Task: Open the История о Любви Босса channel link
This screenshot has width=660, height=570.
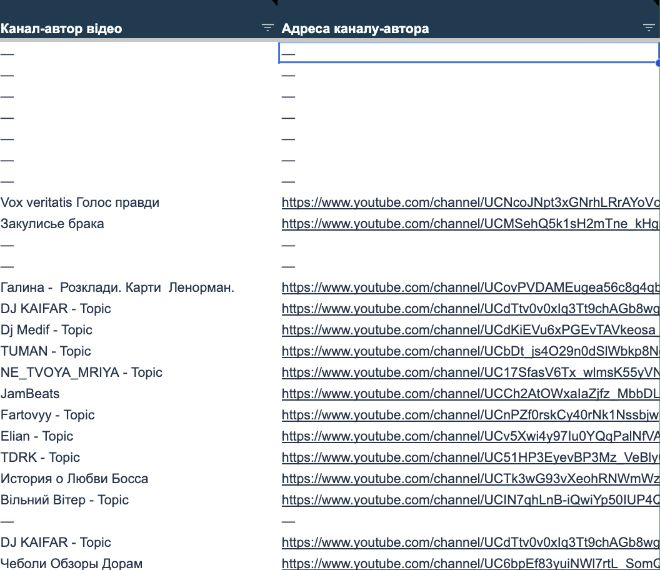Action: click(x=470, y=479)
